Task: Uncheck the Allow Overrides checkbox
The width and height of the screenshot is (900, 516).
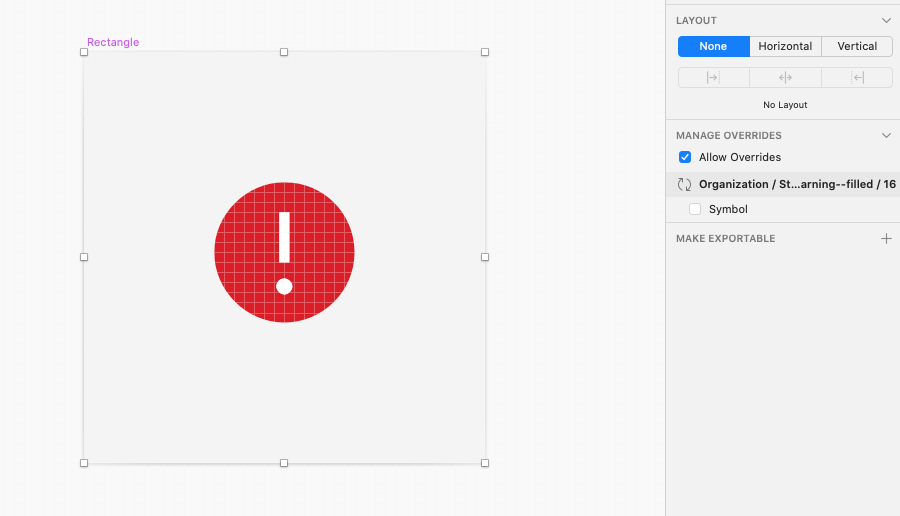Action: [685, 157]
